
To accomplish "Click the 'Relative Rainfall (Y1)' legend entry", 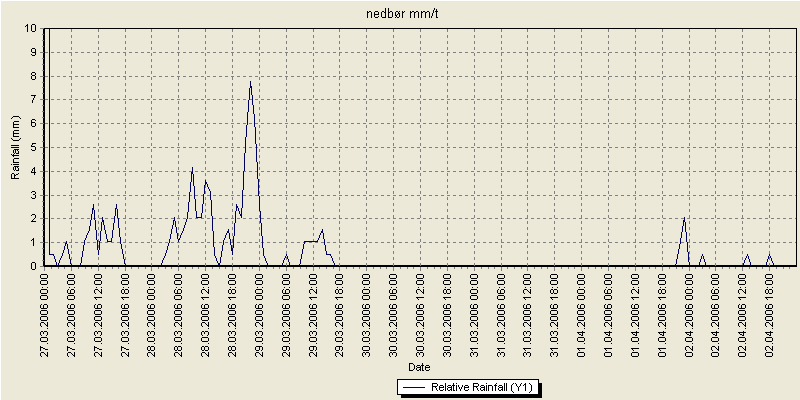I will [468, 388].
